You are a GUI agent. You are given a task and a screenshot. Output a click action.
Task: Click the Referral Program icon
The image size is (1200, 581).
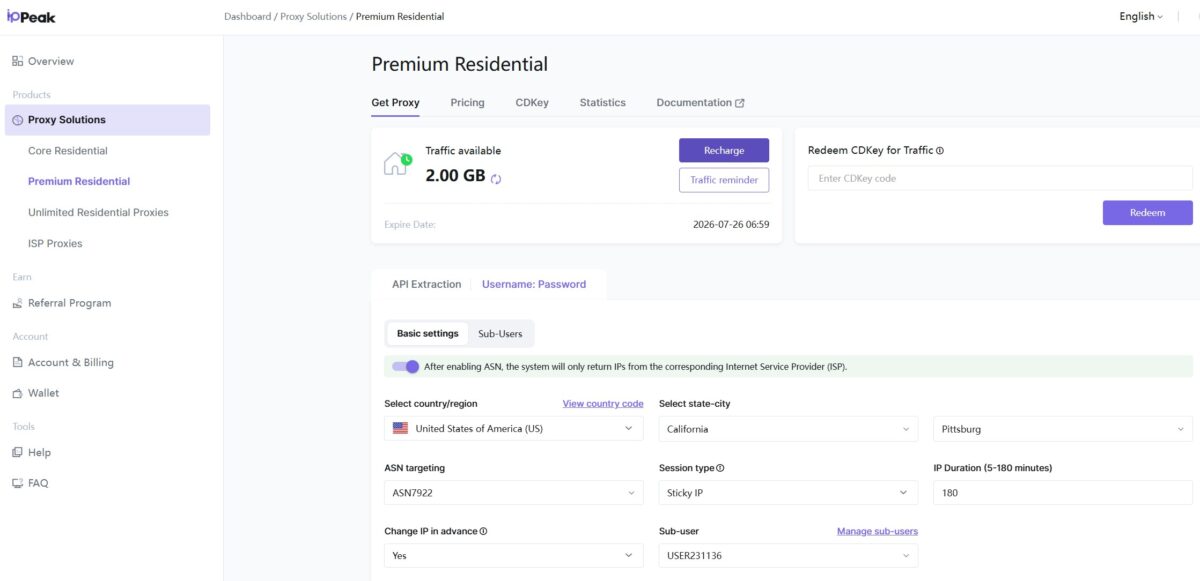point(17,303)
